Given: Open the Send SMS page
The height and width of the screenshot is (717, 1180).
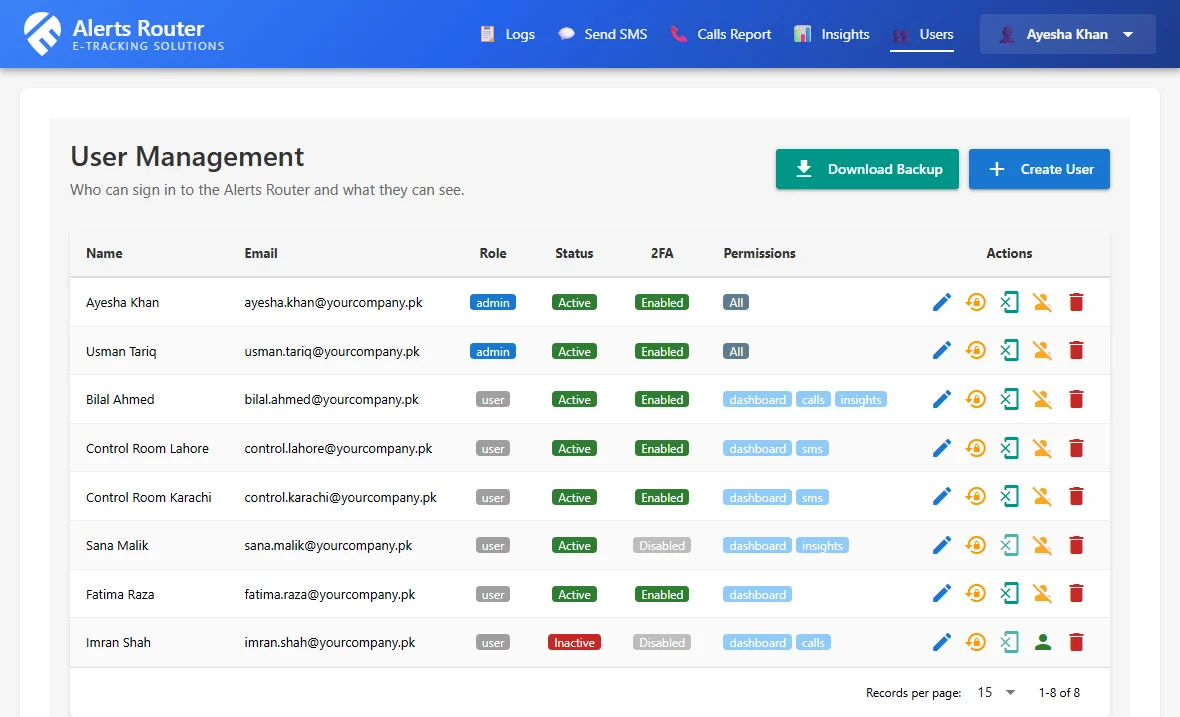Looking at the screenshot, I should [x=602, y=35].
